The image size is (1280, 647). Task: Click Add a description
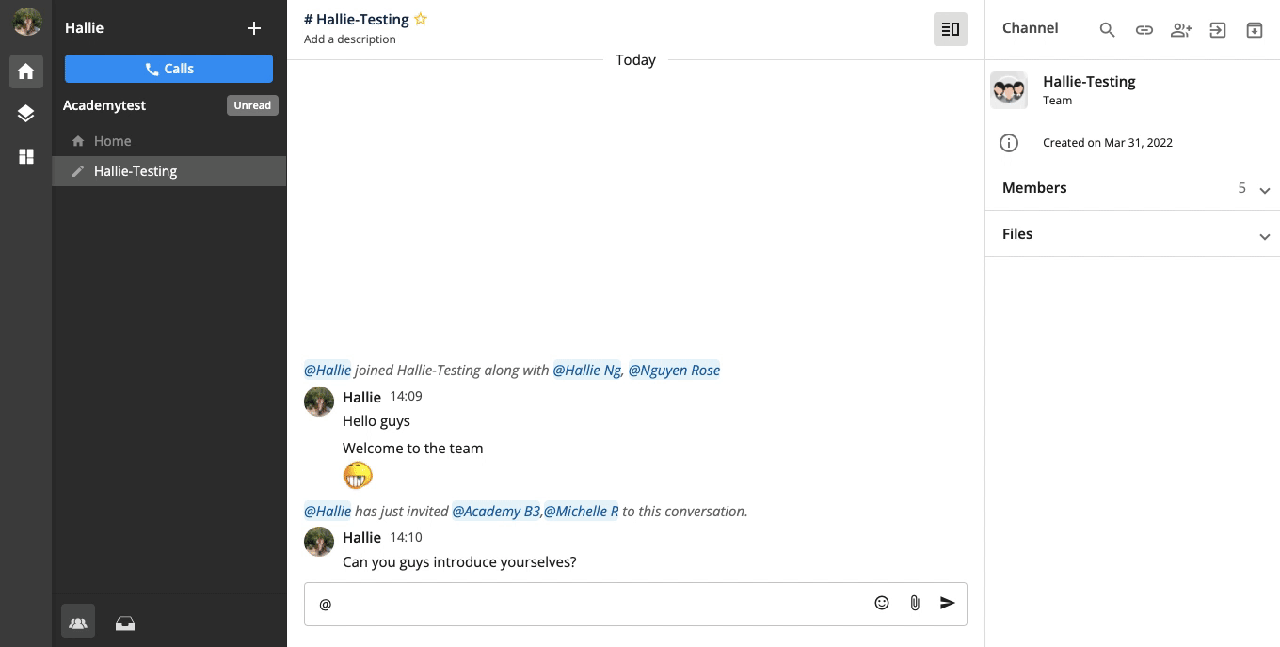tap(350, 40)
